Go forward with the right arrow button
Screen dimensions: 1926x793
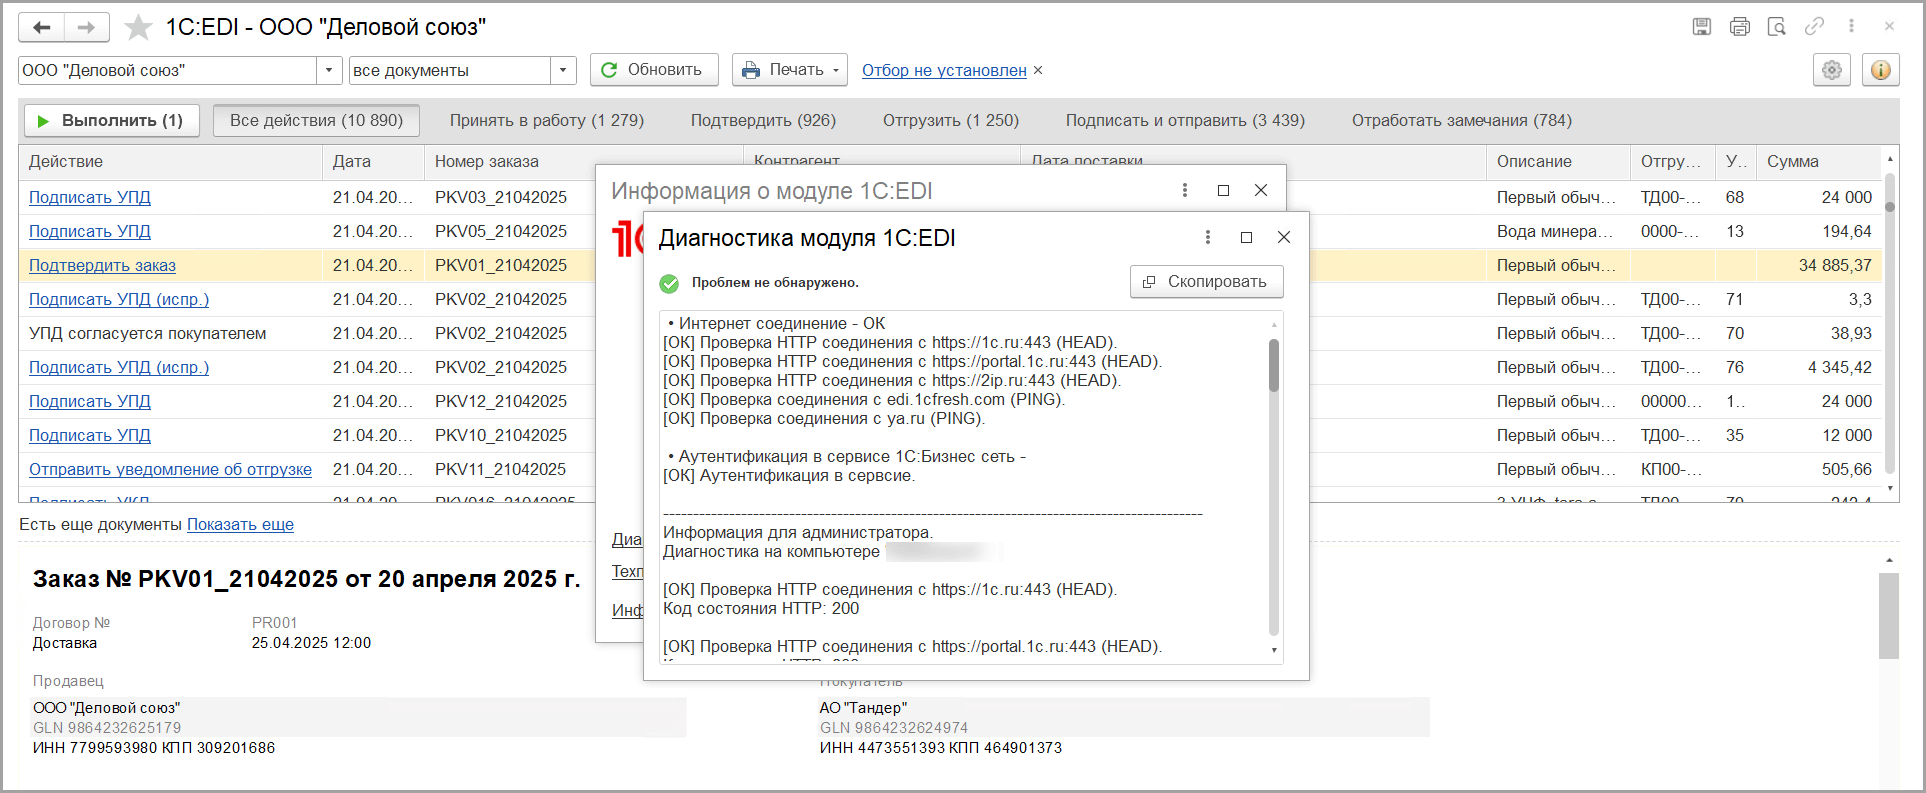87,27
